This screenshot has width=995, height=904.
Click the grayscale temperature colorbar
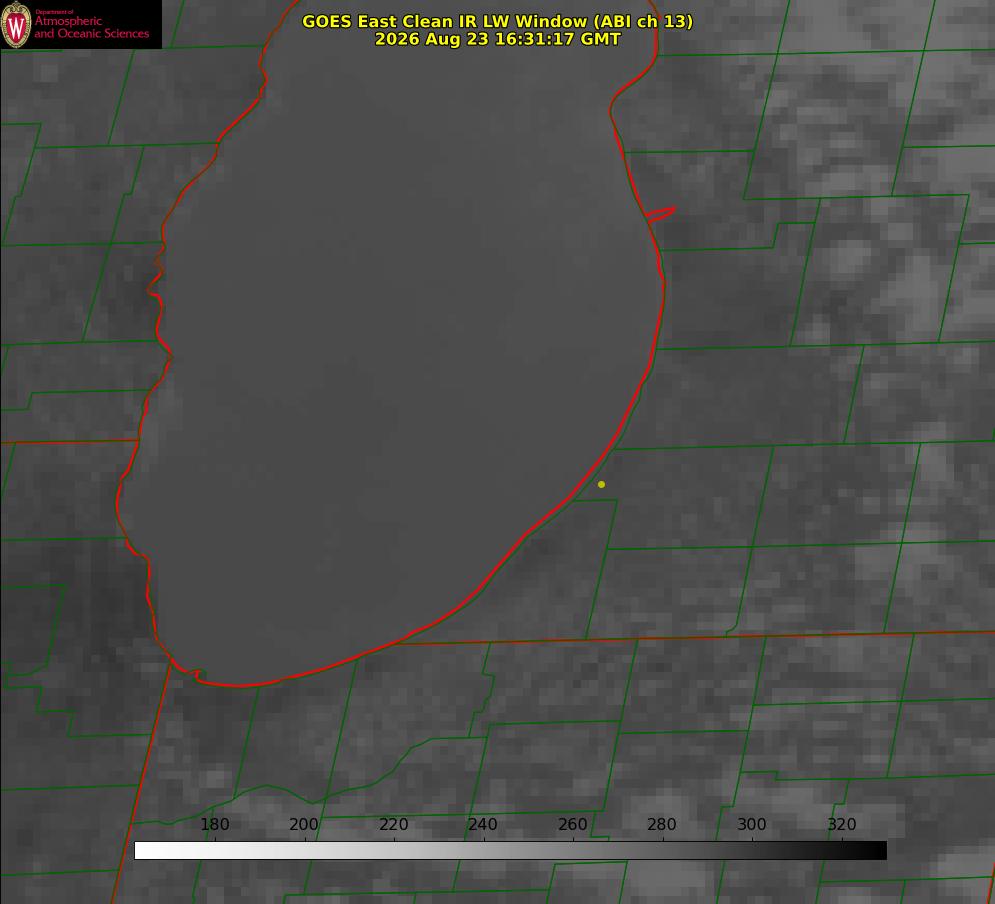pos(510,850)
